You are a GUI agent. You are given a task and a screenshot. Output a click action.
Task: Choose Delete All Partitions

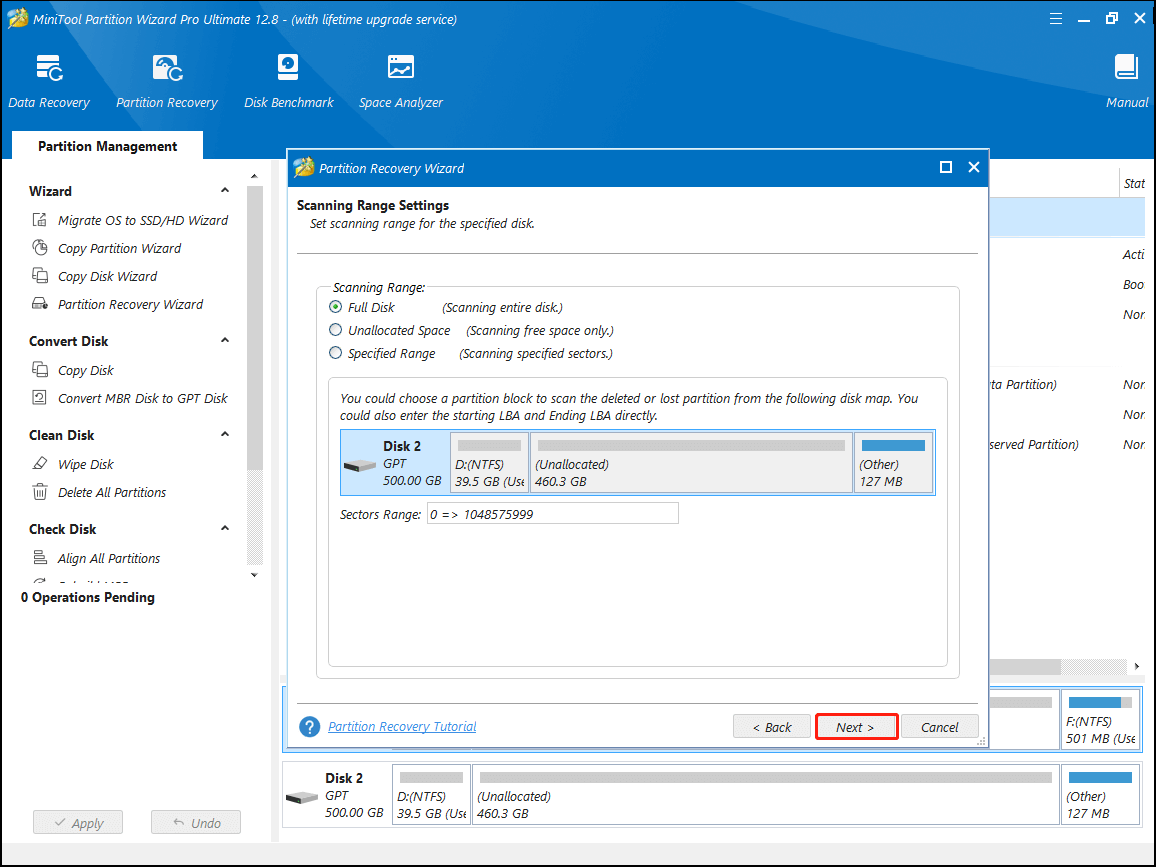(112, 492)
